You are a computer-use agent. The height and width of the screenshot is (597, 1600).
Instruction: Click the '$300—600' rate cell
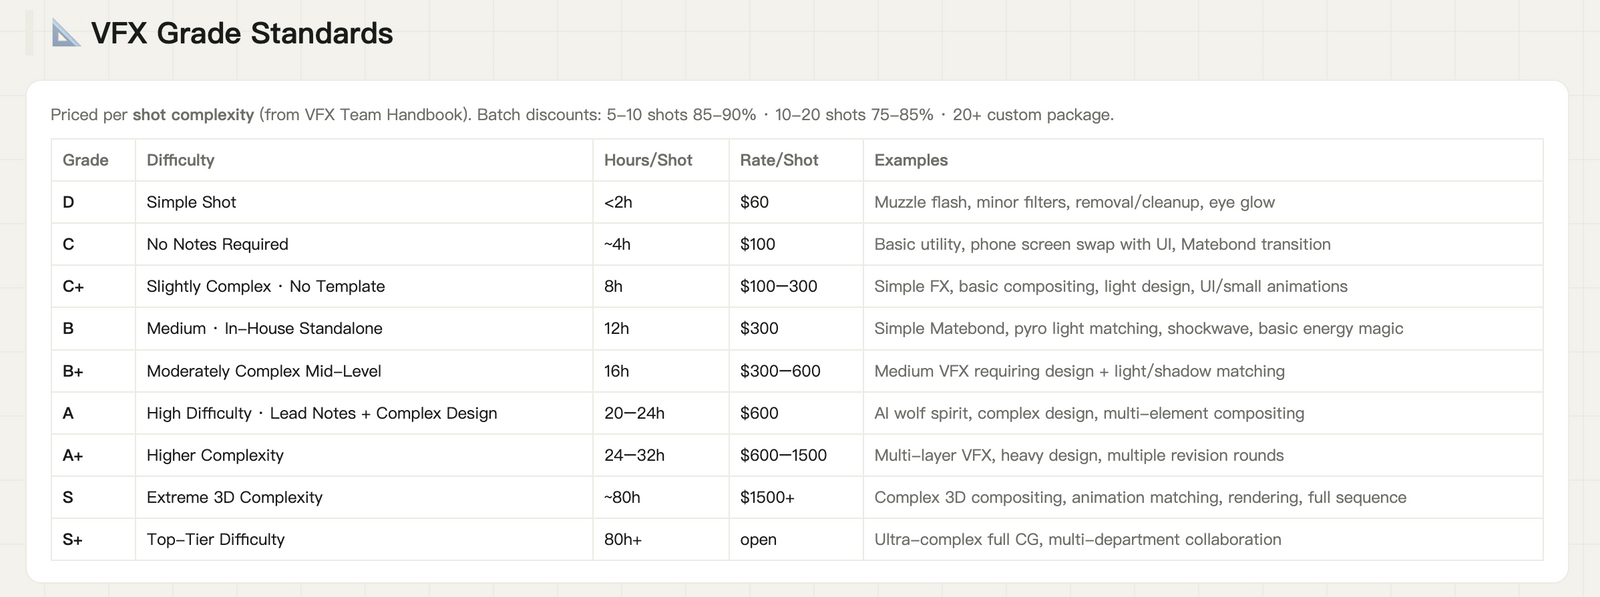[796, 371]
